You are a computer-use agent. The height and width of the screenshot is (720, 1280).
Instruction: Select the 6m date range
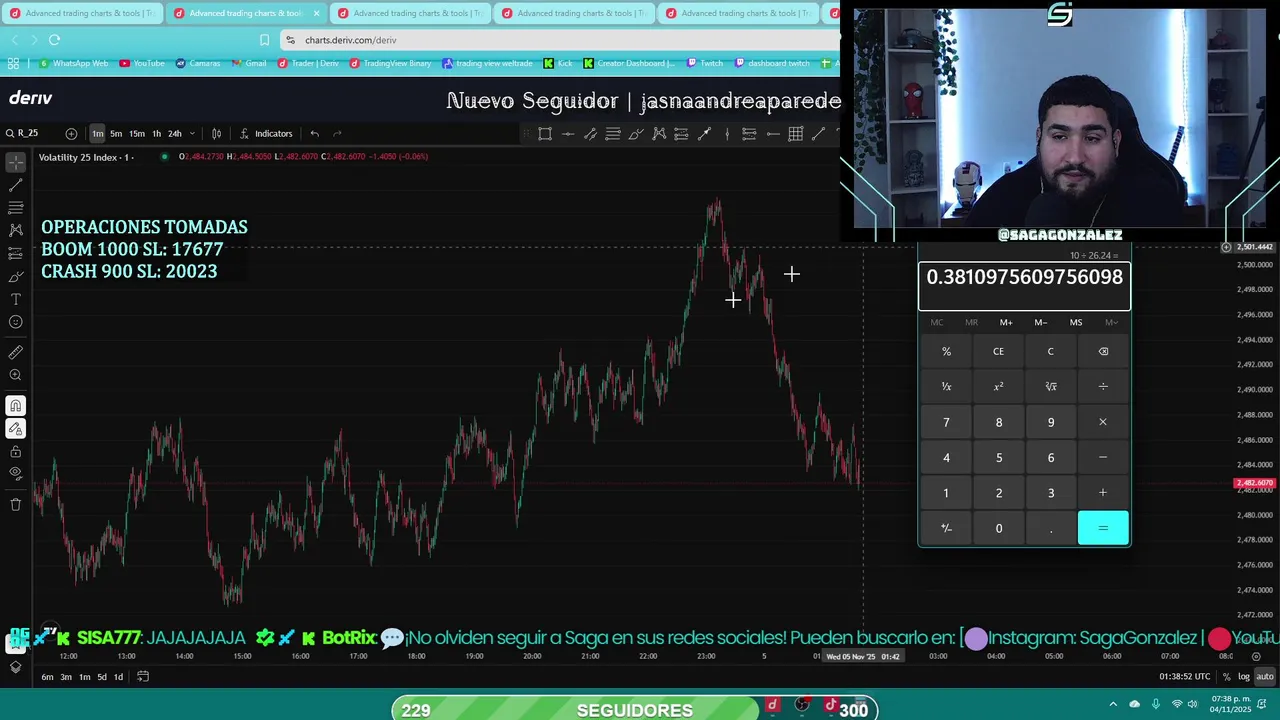(47, 677)
